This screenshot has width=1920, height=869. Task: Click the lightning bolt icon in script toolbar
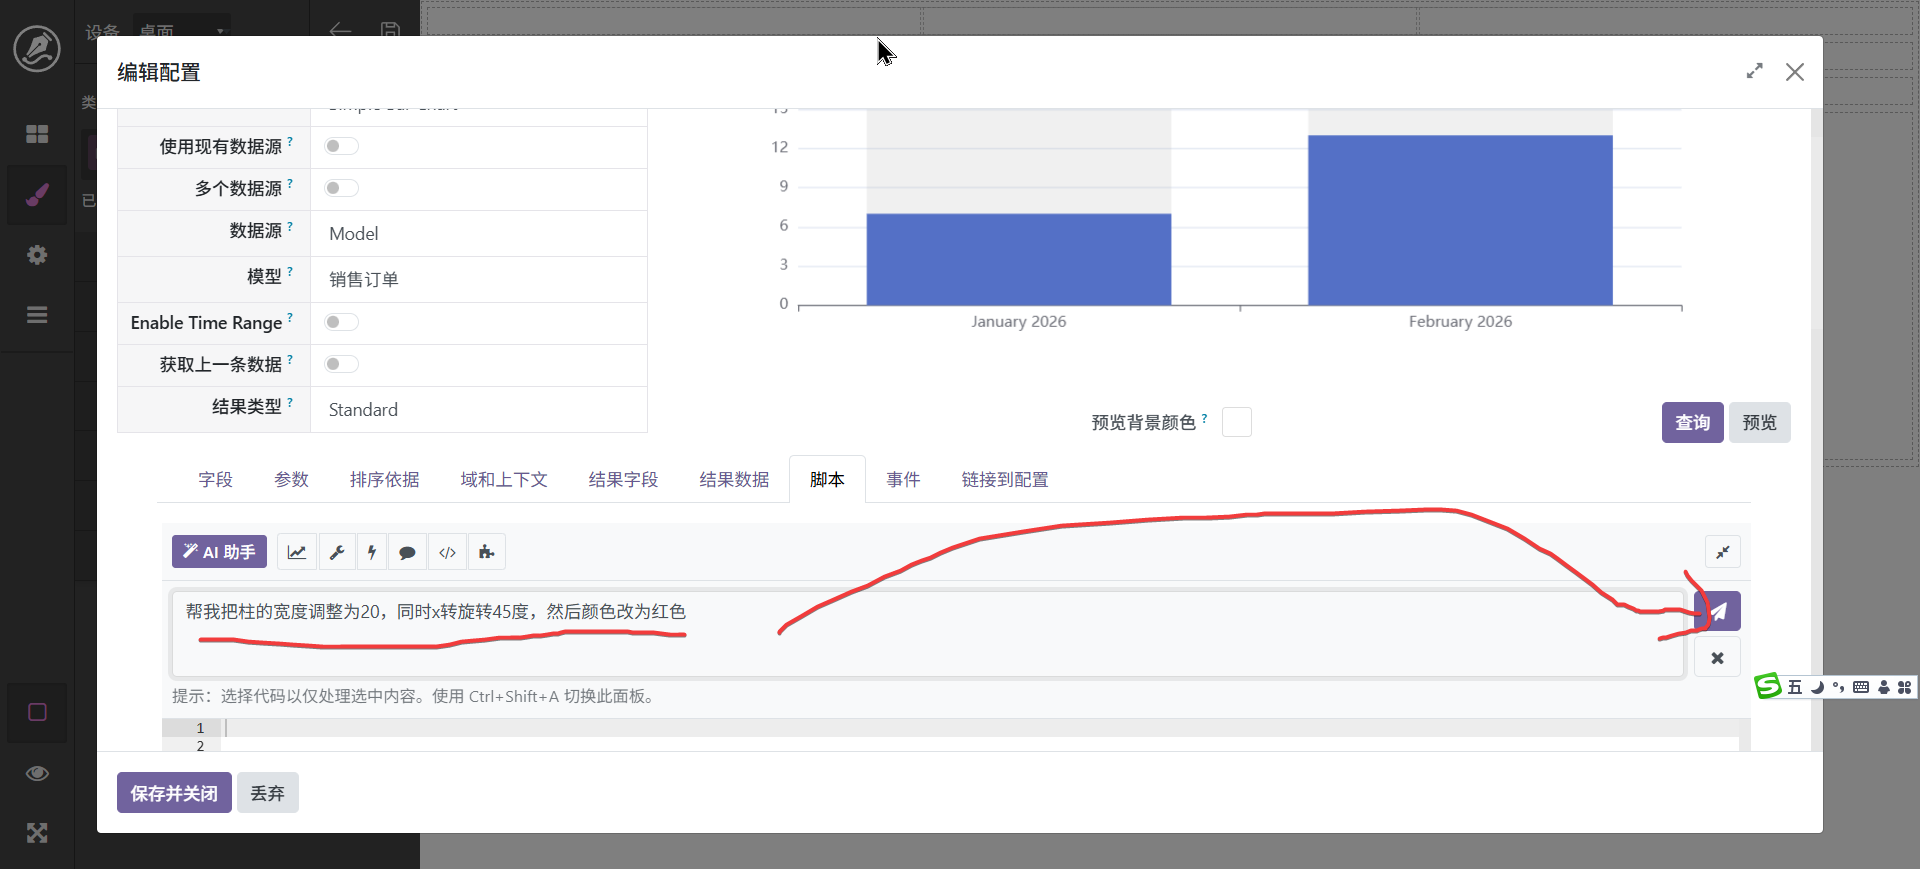(372, 552)
